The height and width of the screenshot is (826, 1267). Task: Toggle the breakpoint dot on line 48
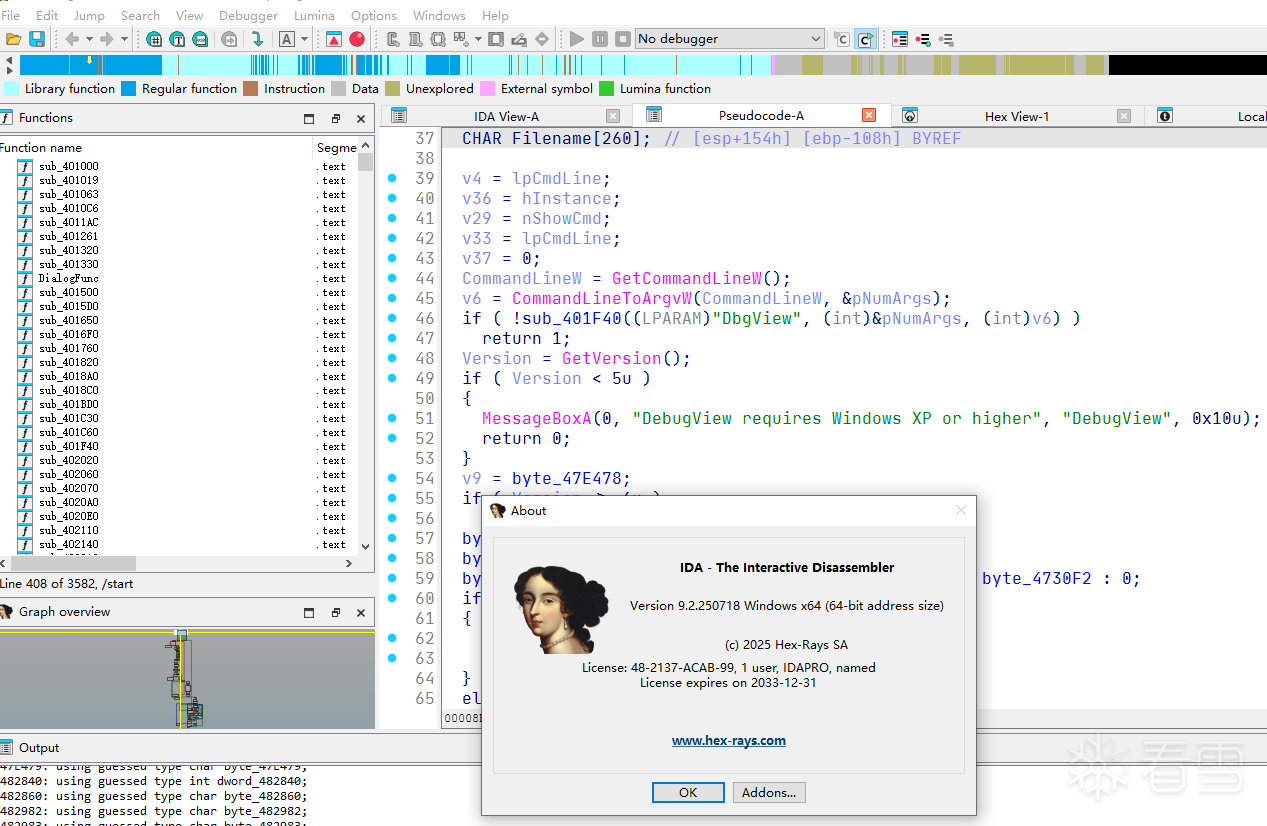click(x=392, y=358)
